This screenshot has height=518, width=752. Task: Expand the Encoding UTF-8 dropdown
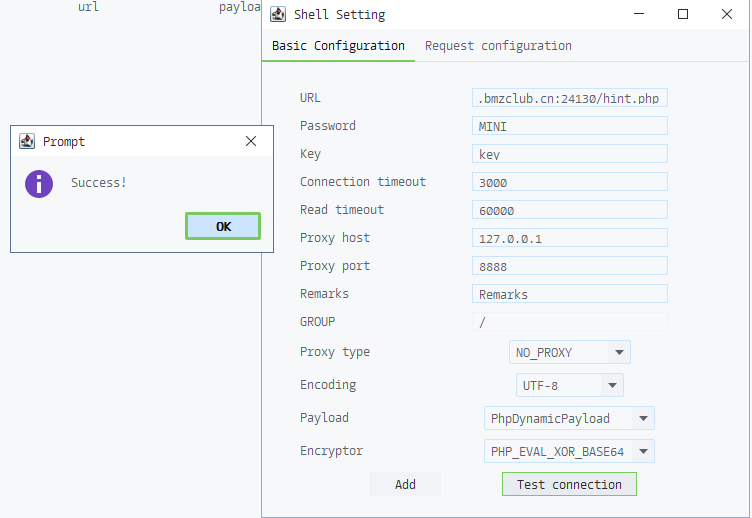pos(612,385)
